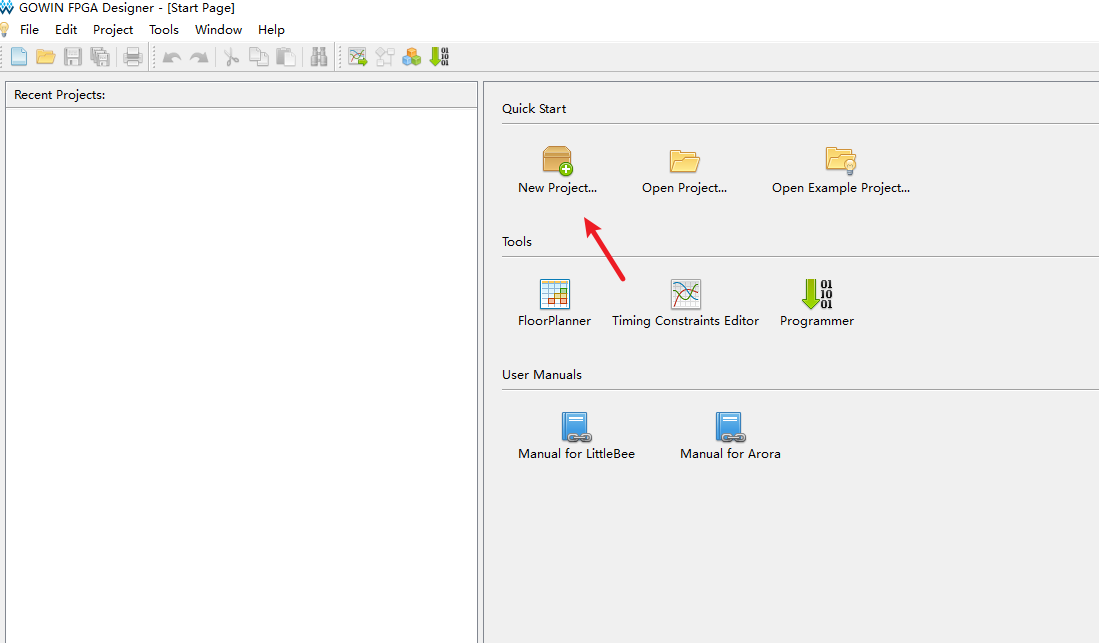Click the colored cubes toolbar icon
The image size is (1099, 643).
[x=411, y=57]
